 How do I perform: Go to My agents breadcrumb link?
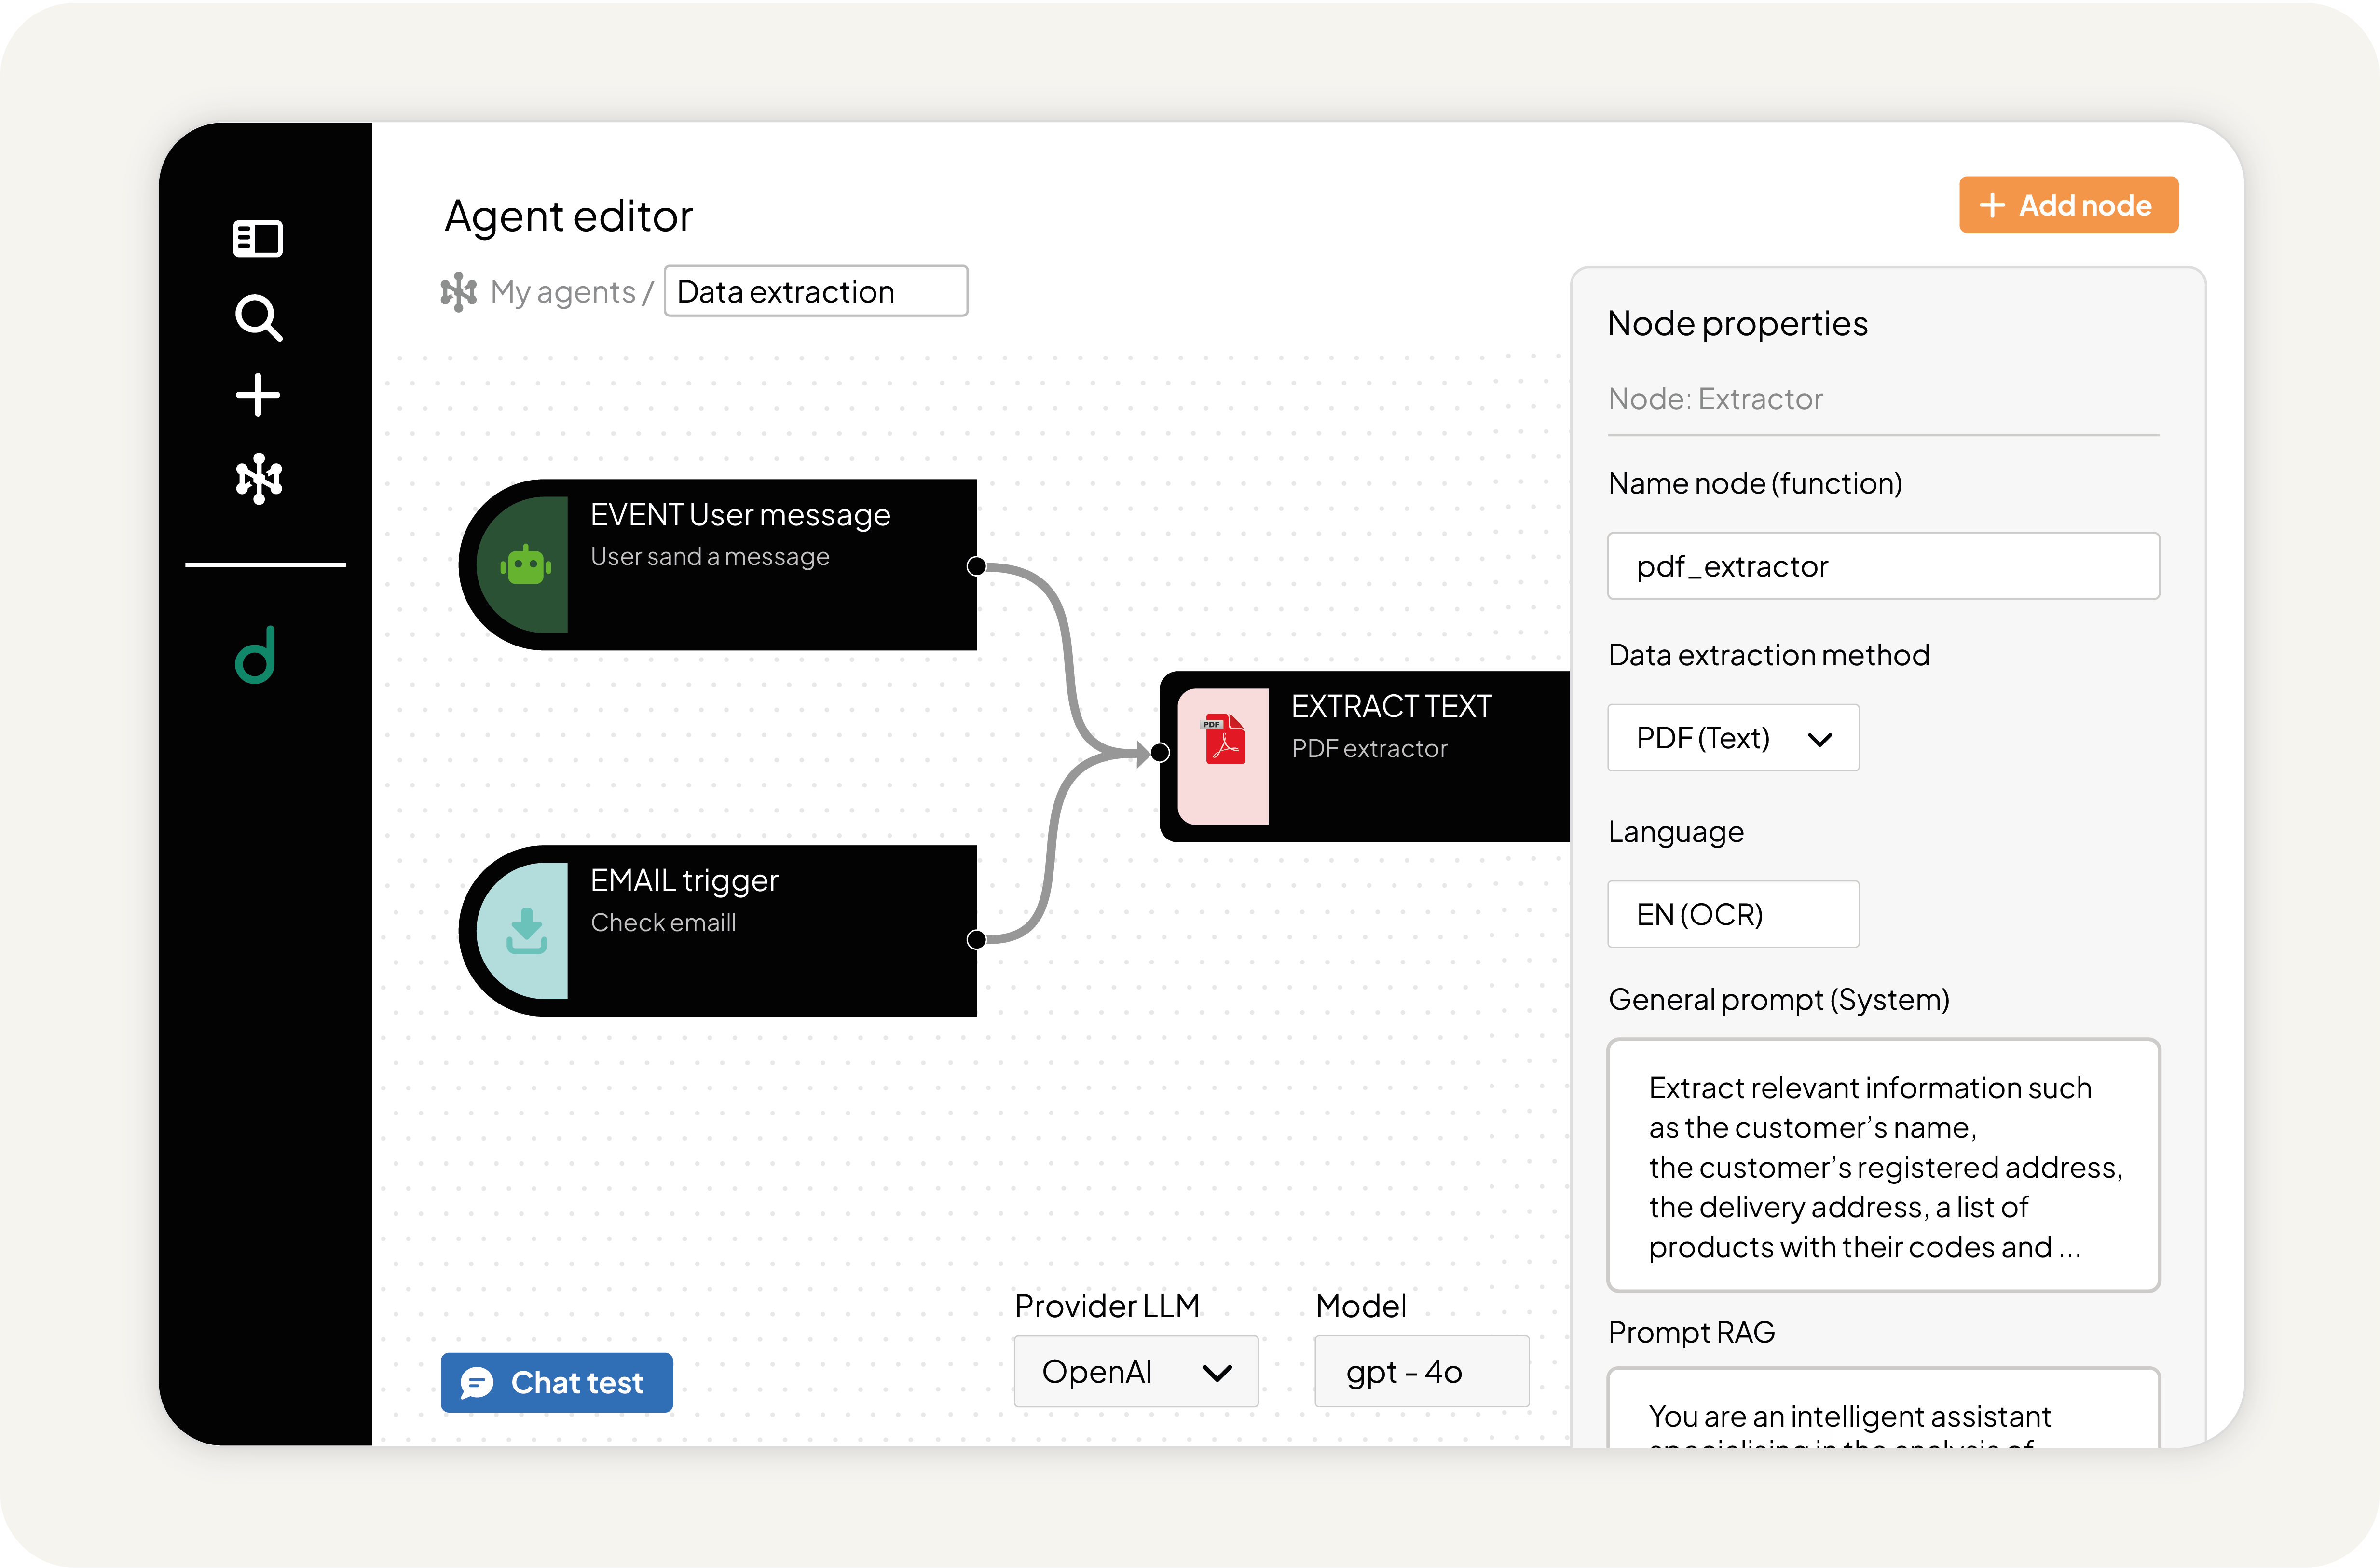point(563,292)
